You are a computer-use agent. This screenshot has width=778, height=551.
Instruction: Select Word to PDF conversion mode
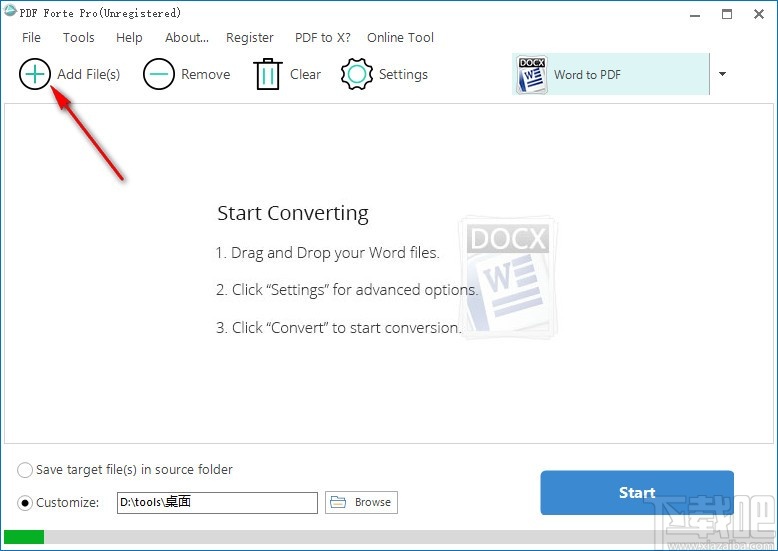[x=611, y=74]
